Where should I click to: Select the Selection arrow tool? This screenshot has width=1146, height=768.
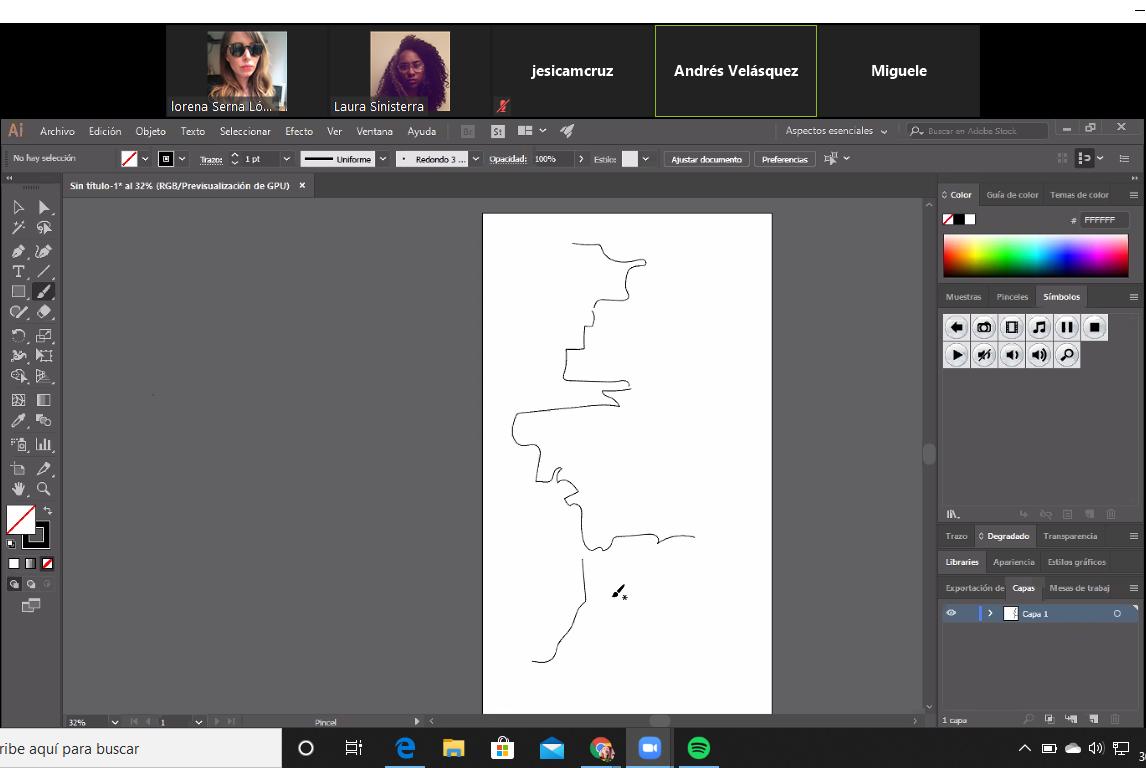18,208
